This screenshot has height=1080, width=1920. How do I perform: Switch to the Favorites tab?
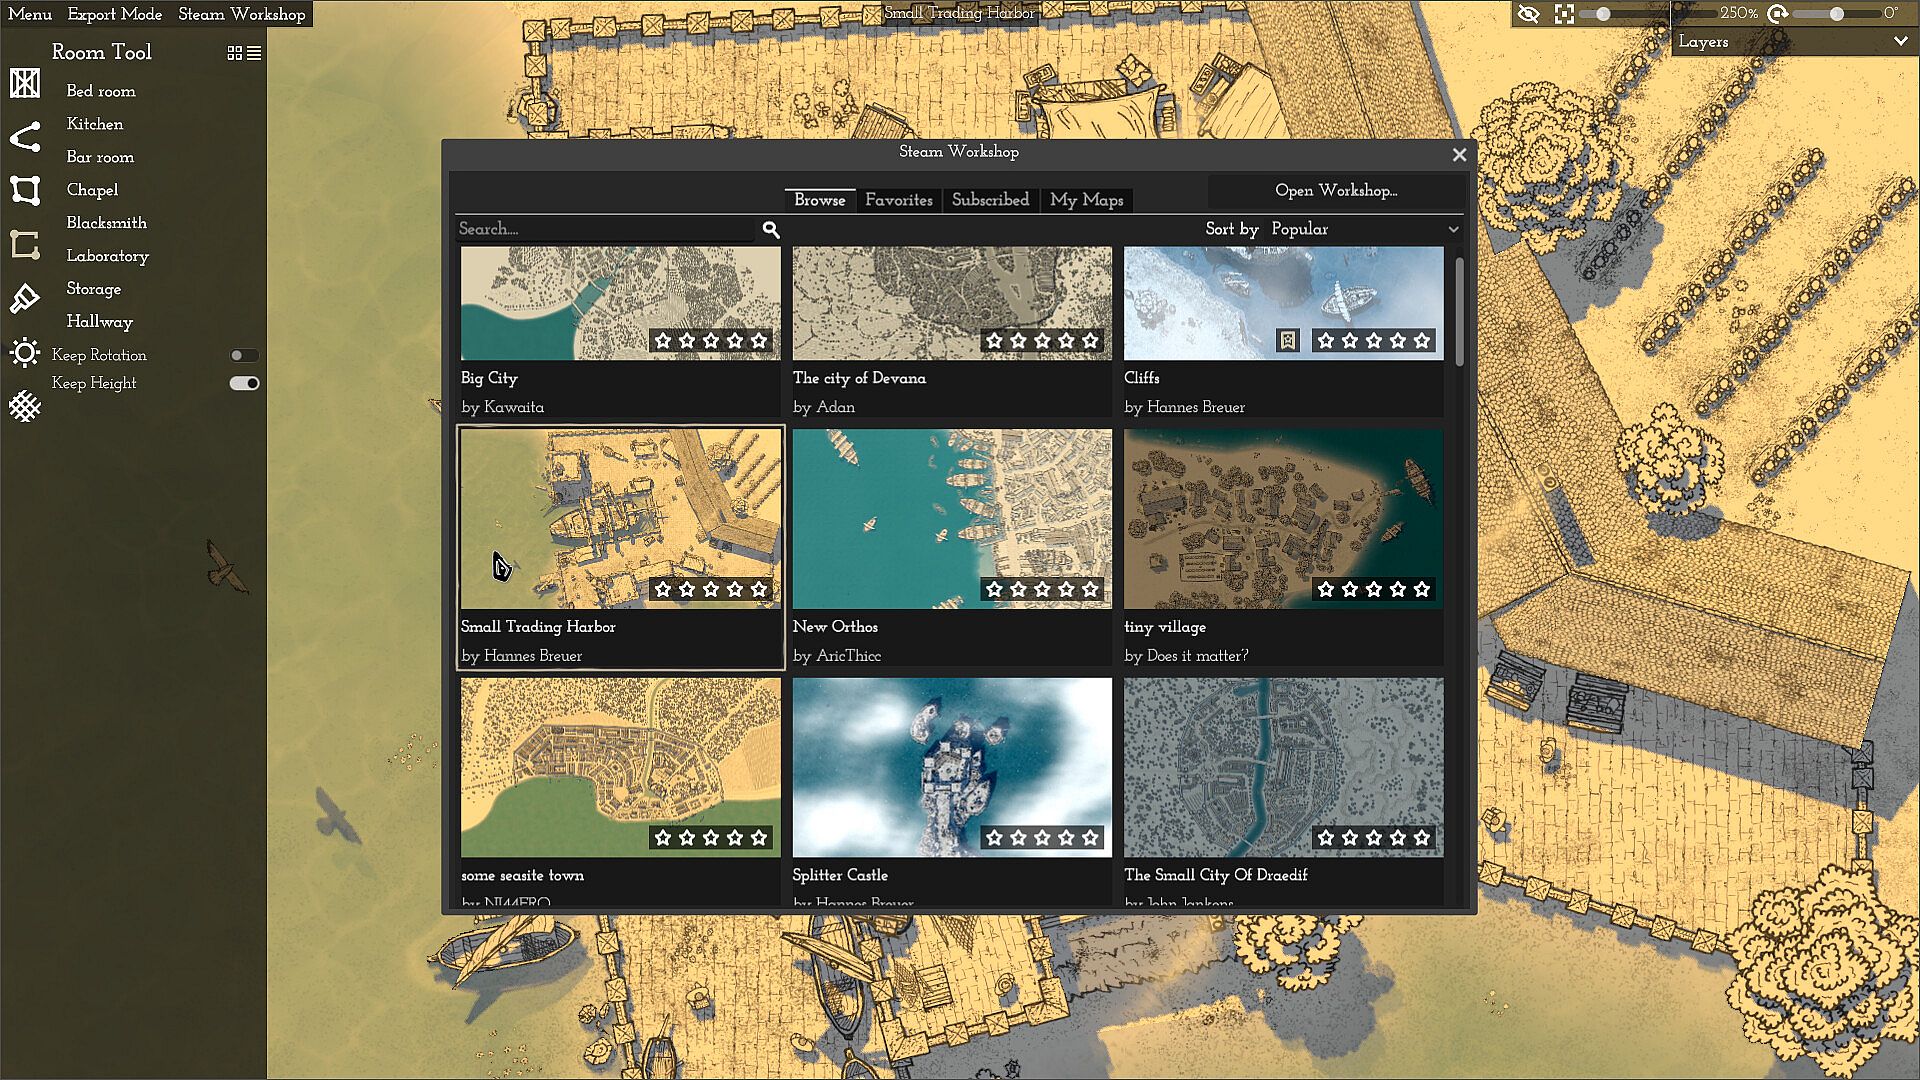pyautogui.click(x=898, y=200)
